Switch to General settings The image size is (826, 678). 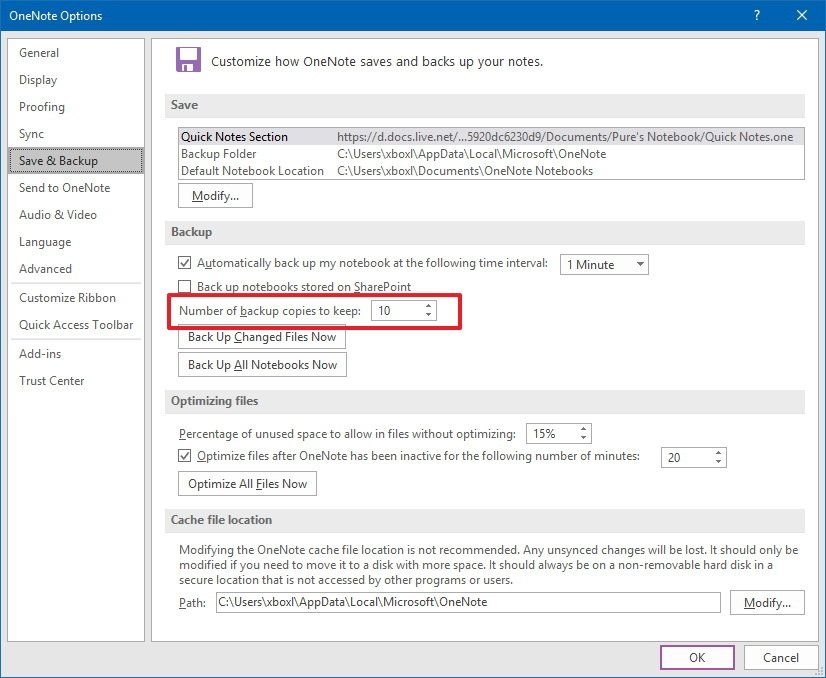(x=40, y=53)
